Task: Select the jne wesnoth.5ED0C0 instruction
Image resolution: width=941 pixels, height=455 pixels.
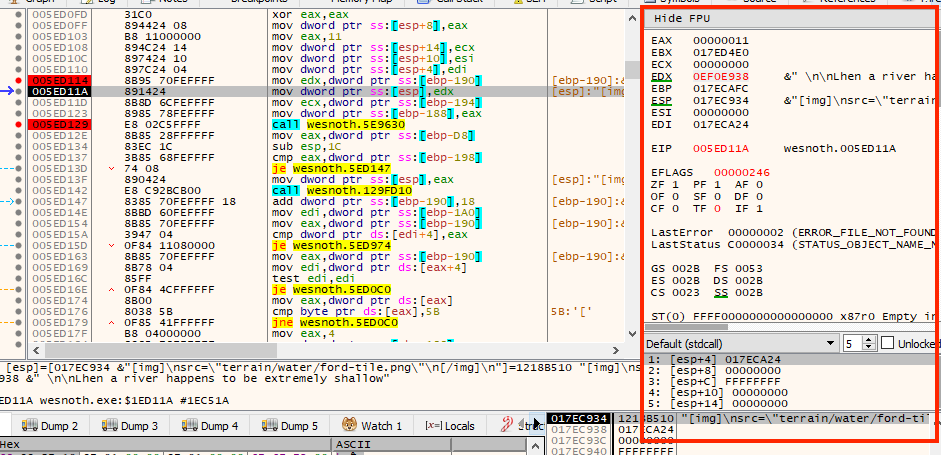Action: tap(334, 323)
